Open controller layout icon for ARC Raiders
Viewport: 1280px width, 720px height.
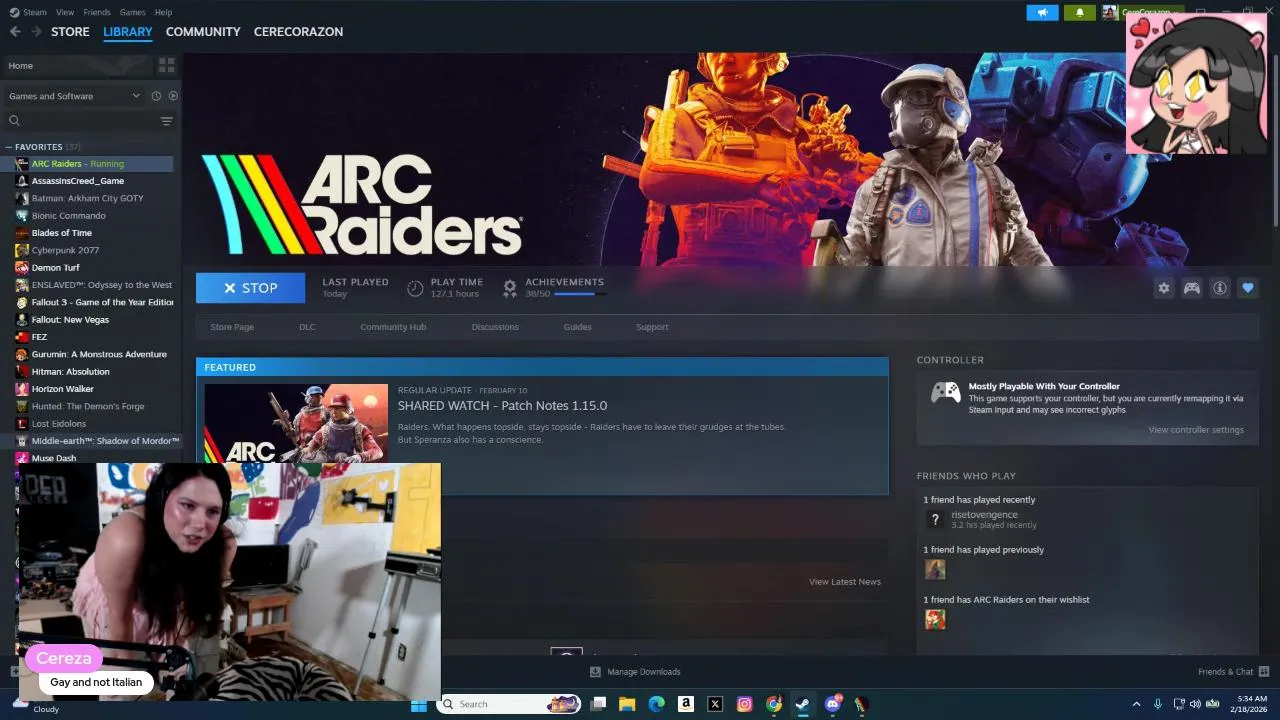click(1192, 288)
